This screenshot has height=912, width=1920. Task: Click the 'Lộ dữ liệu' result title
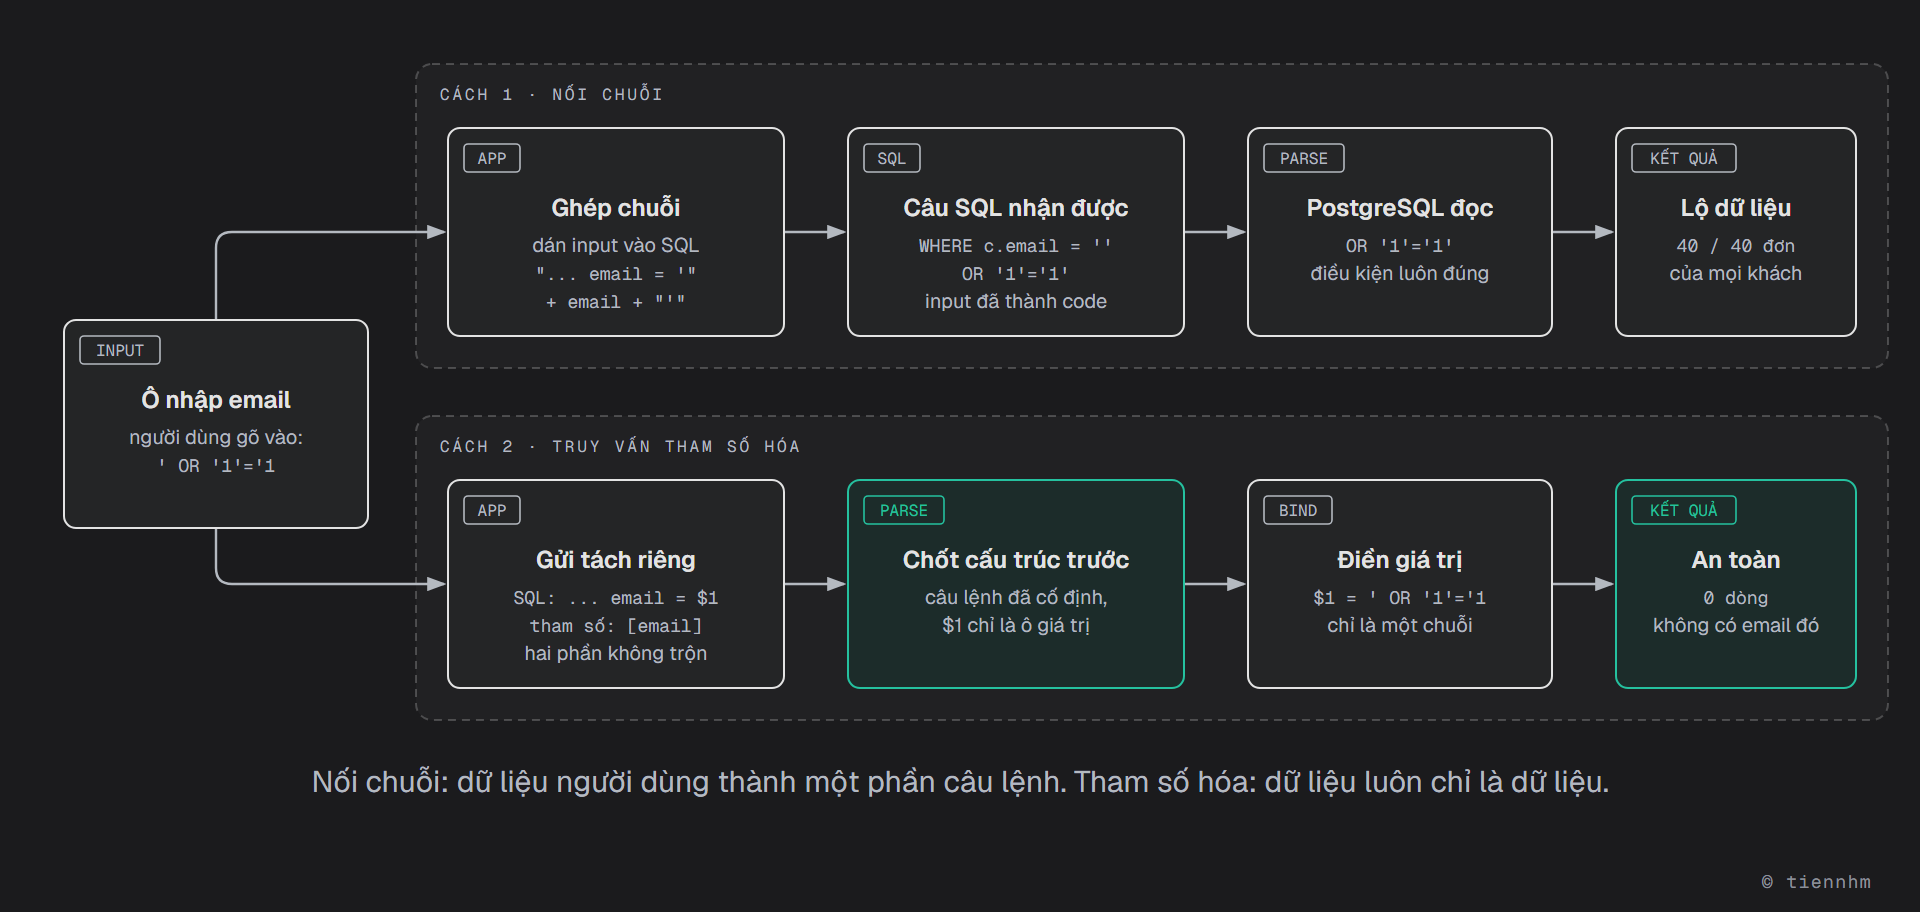point(1736,208)
